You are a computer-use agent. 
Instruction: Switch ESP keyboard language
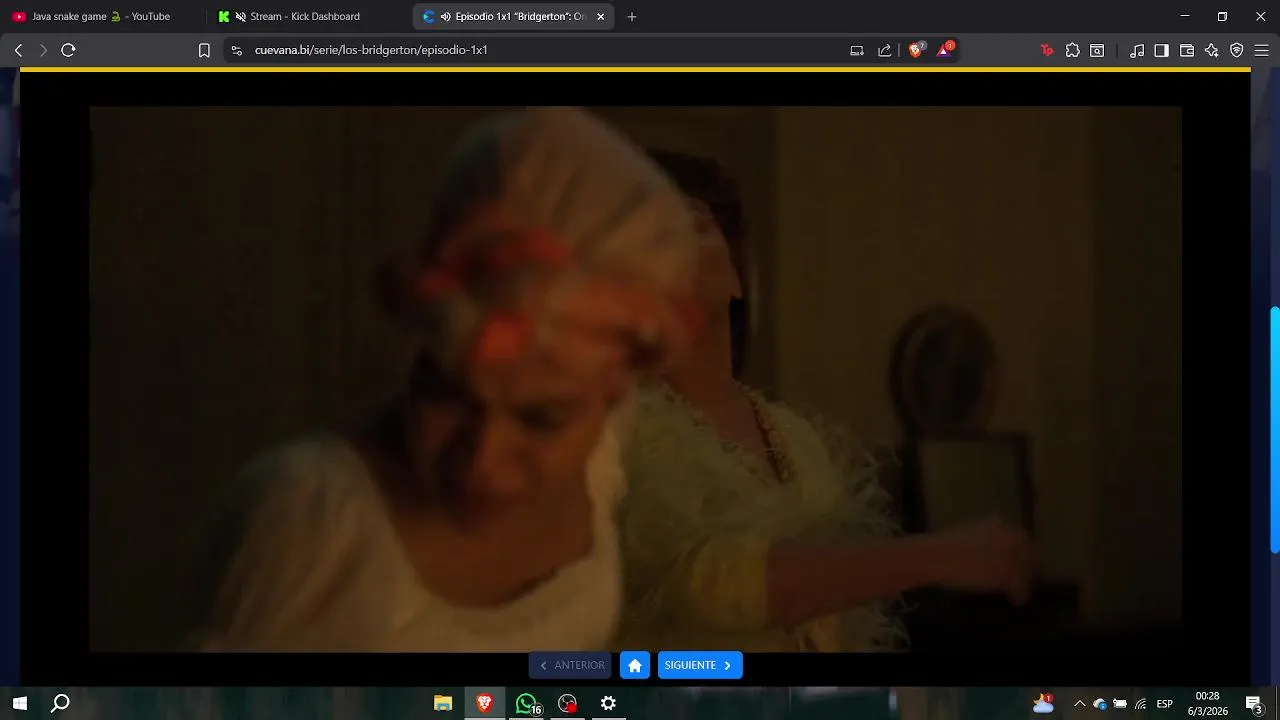1165,704
